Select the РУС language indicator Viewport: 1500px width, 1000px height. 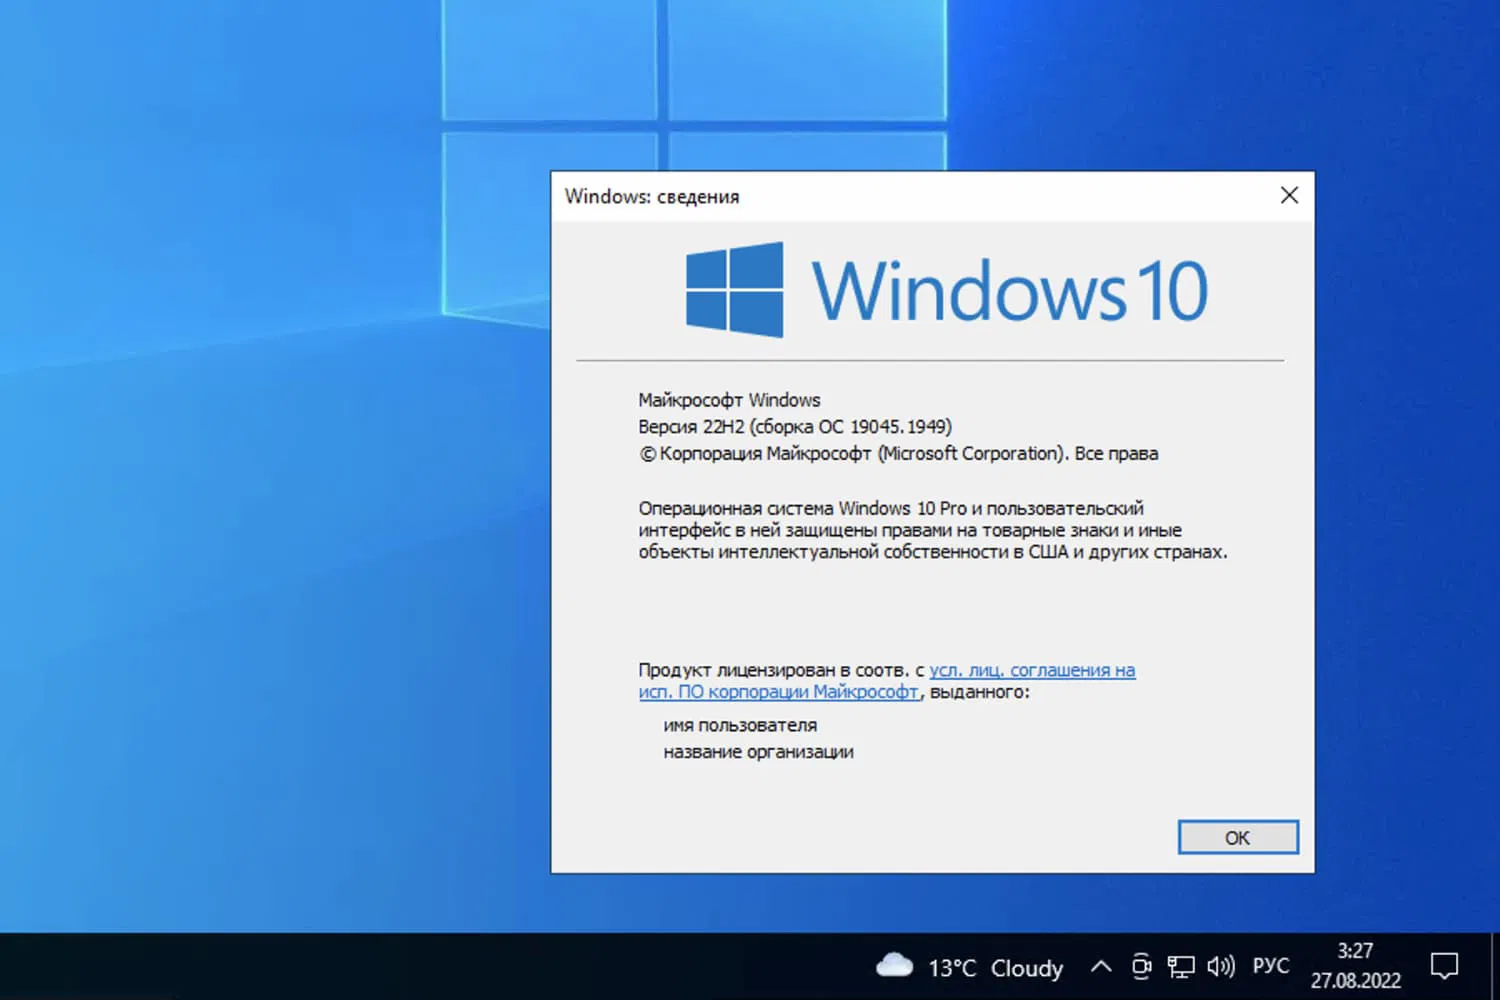[1269, 966]
